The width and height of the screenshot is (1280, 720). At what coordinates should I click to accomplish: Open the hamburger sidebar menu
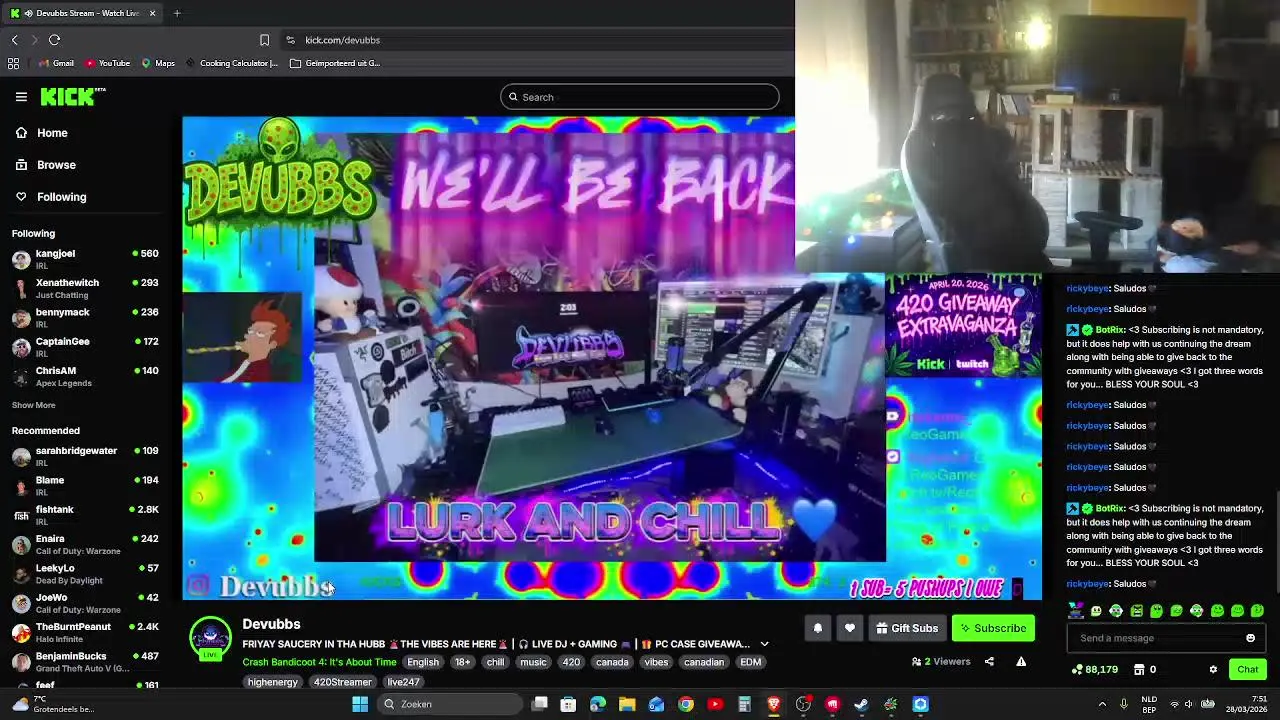point(21,97)
